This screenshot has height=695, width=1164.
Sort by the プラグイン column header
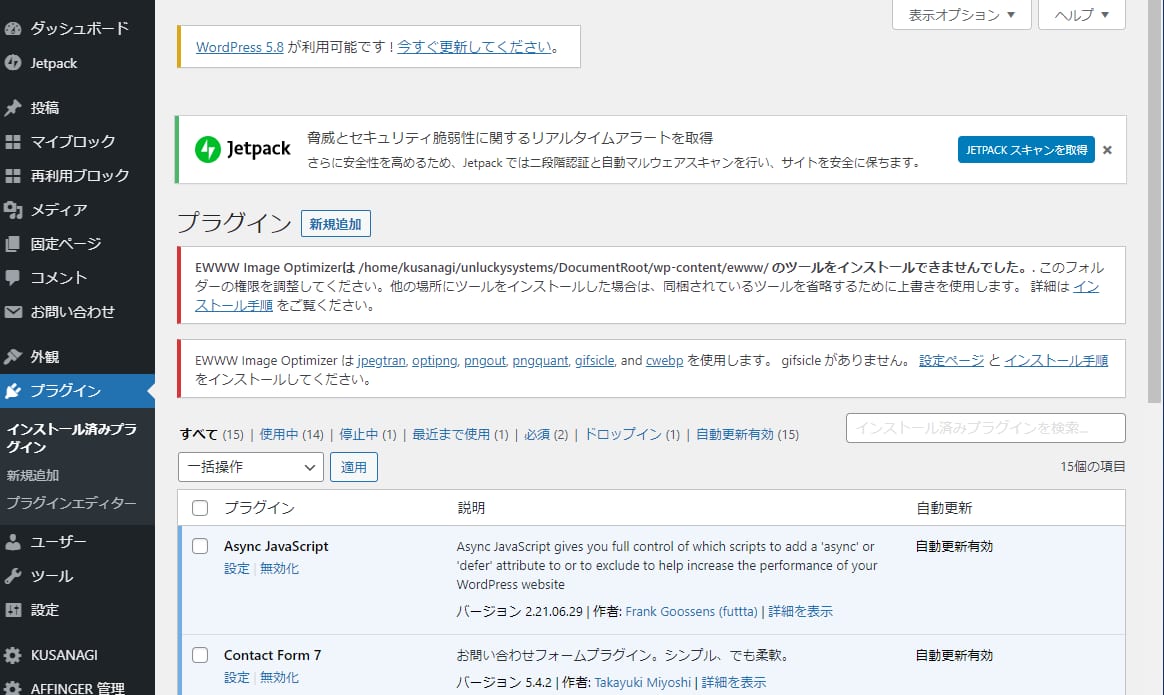click(259, 508)
